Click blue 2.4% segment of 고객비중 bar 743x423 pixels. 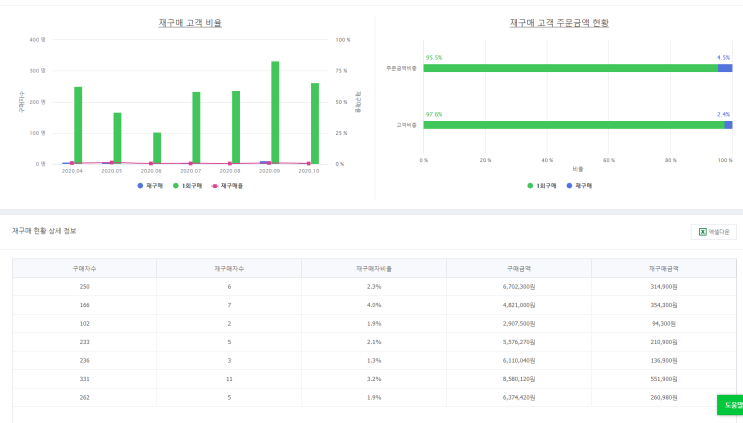729,125
